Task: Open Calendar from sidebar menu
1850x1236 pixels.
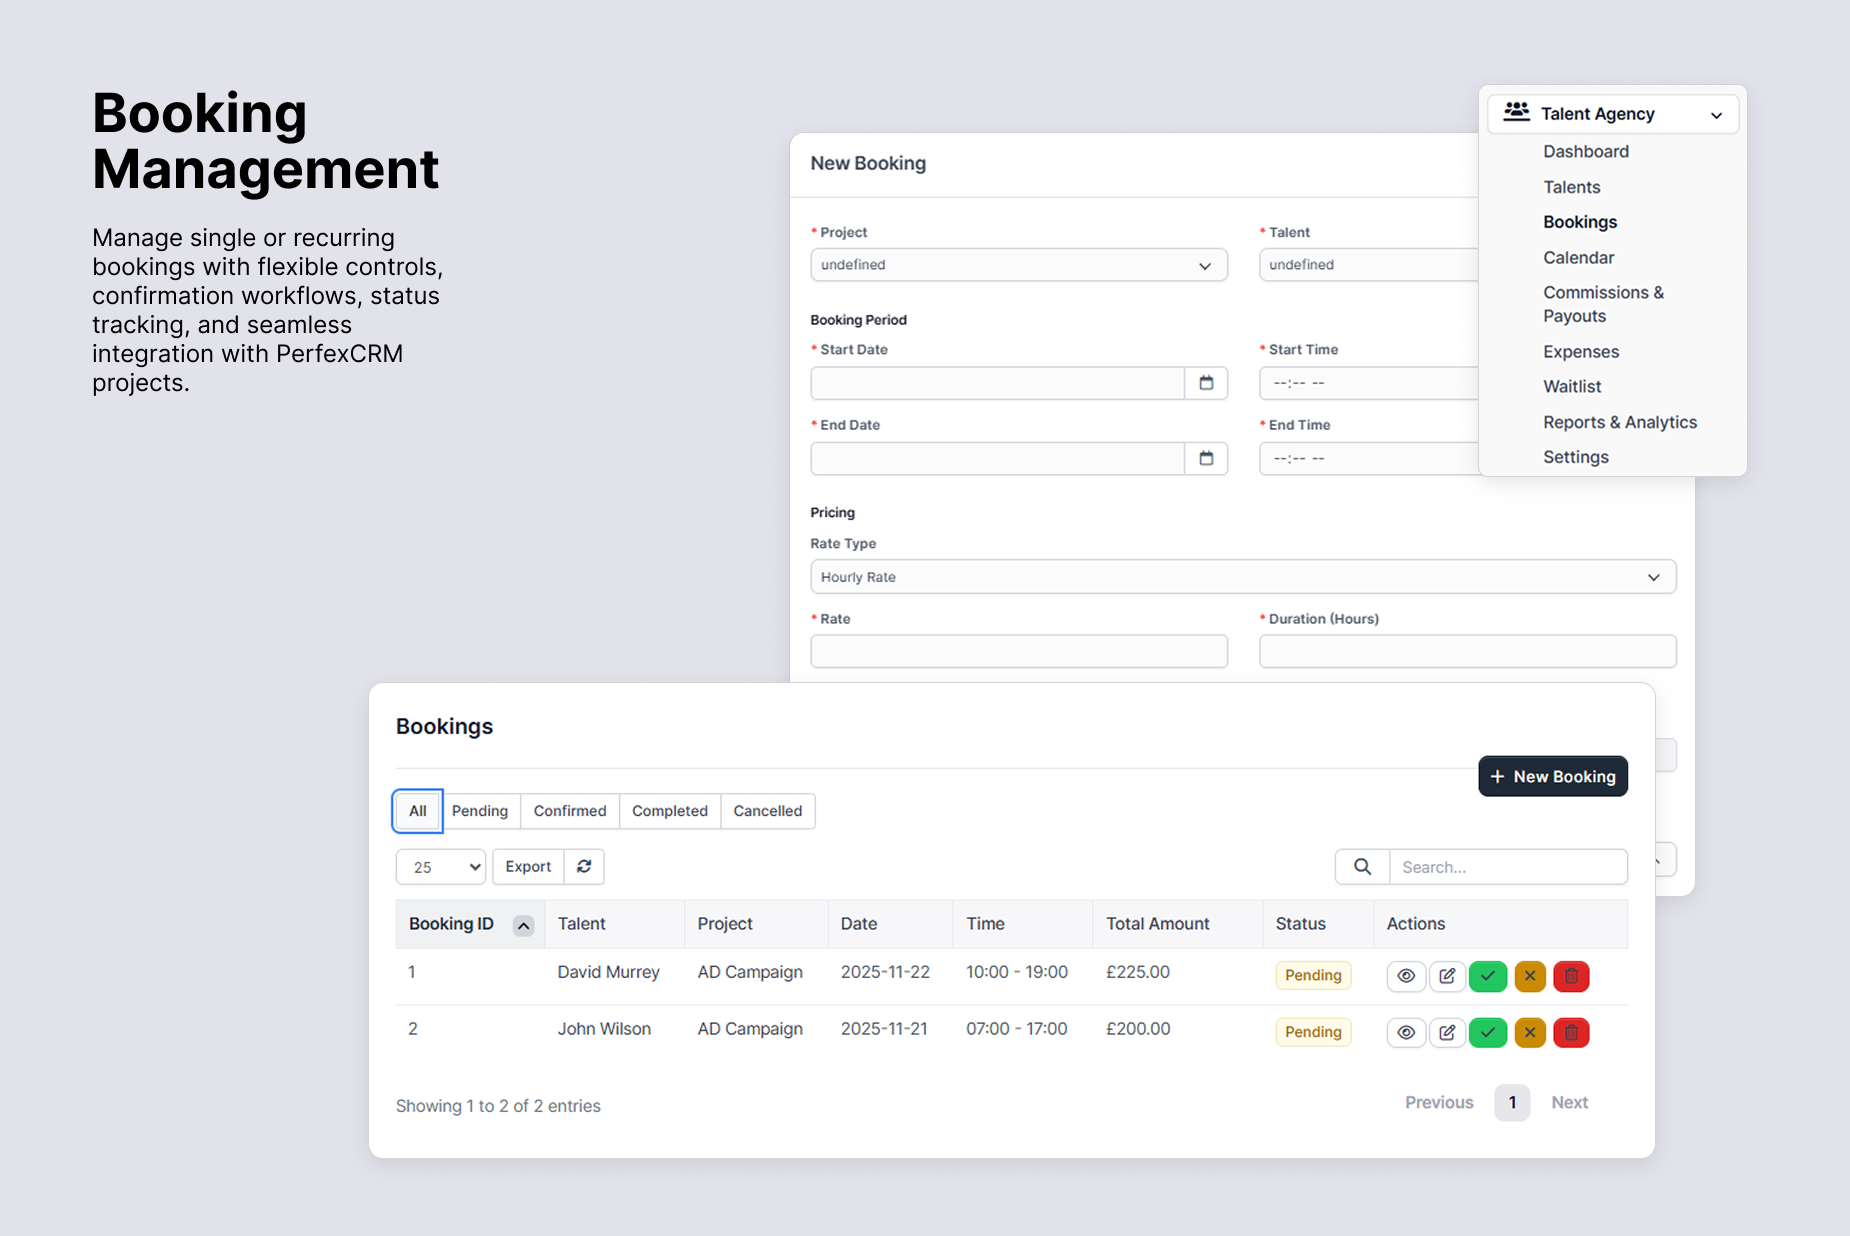Action: click(1579, 257)
